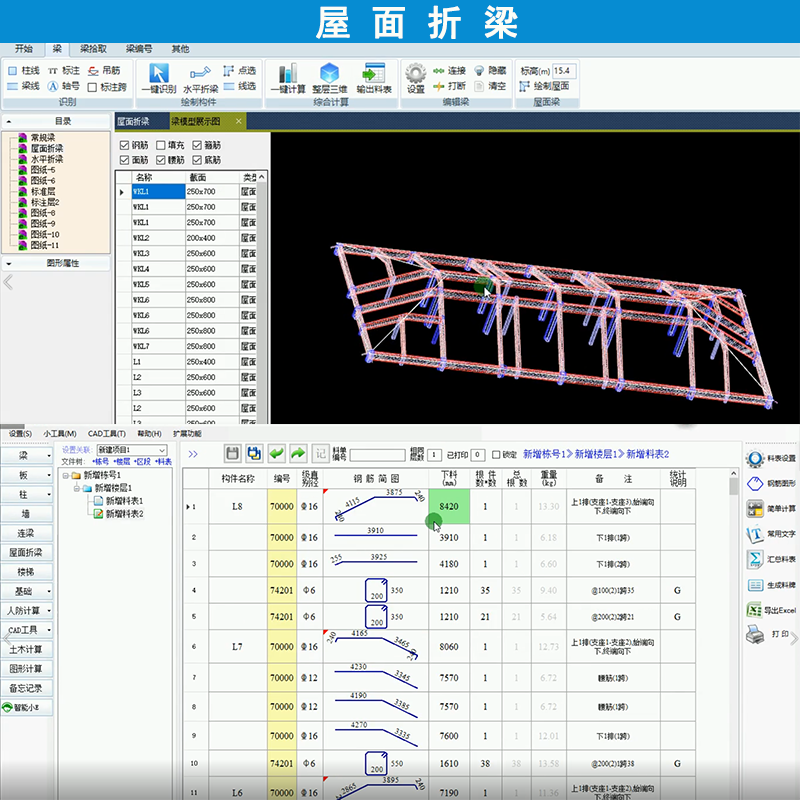Select the 柱线 recognition tool

pos(23,70)
